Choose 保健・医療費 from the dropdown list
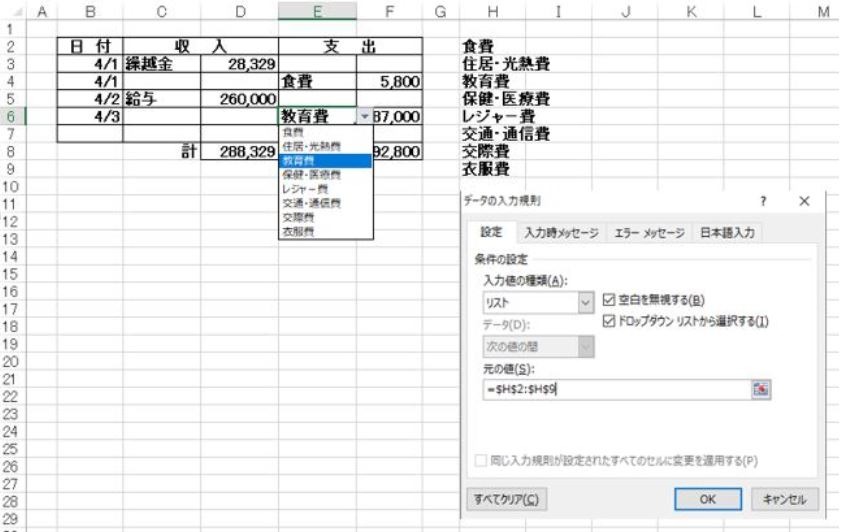Image resolution: width=843 pixels, height=532 pixels. click(x=311, y=174)
